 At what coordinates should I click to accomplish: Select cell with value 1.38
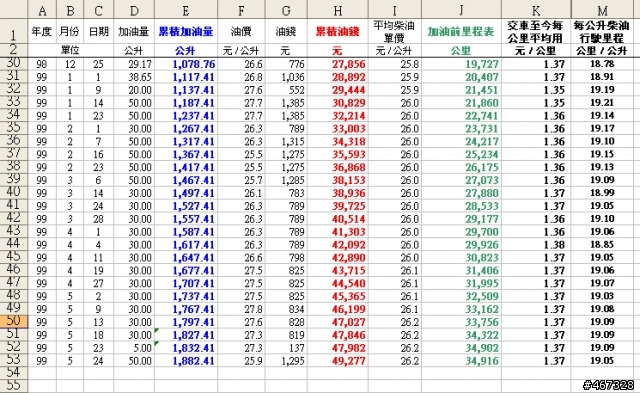[x=536, y=244]
